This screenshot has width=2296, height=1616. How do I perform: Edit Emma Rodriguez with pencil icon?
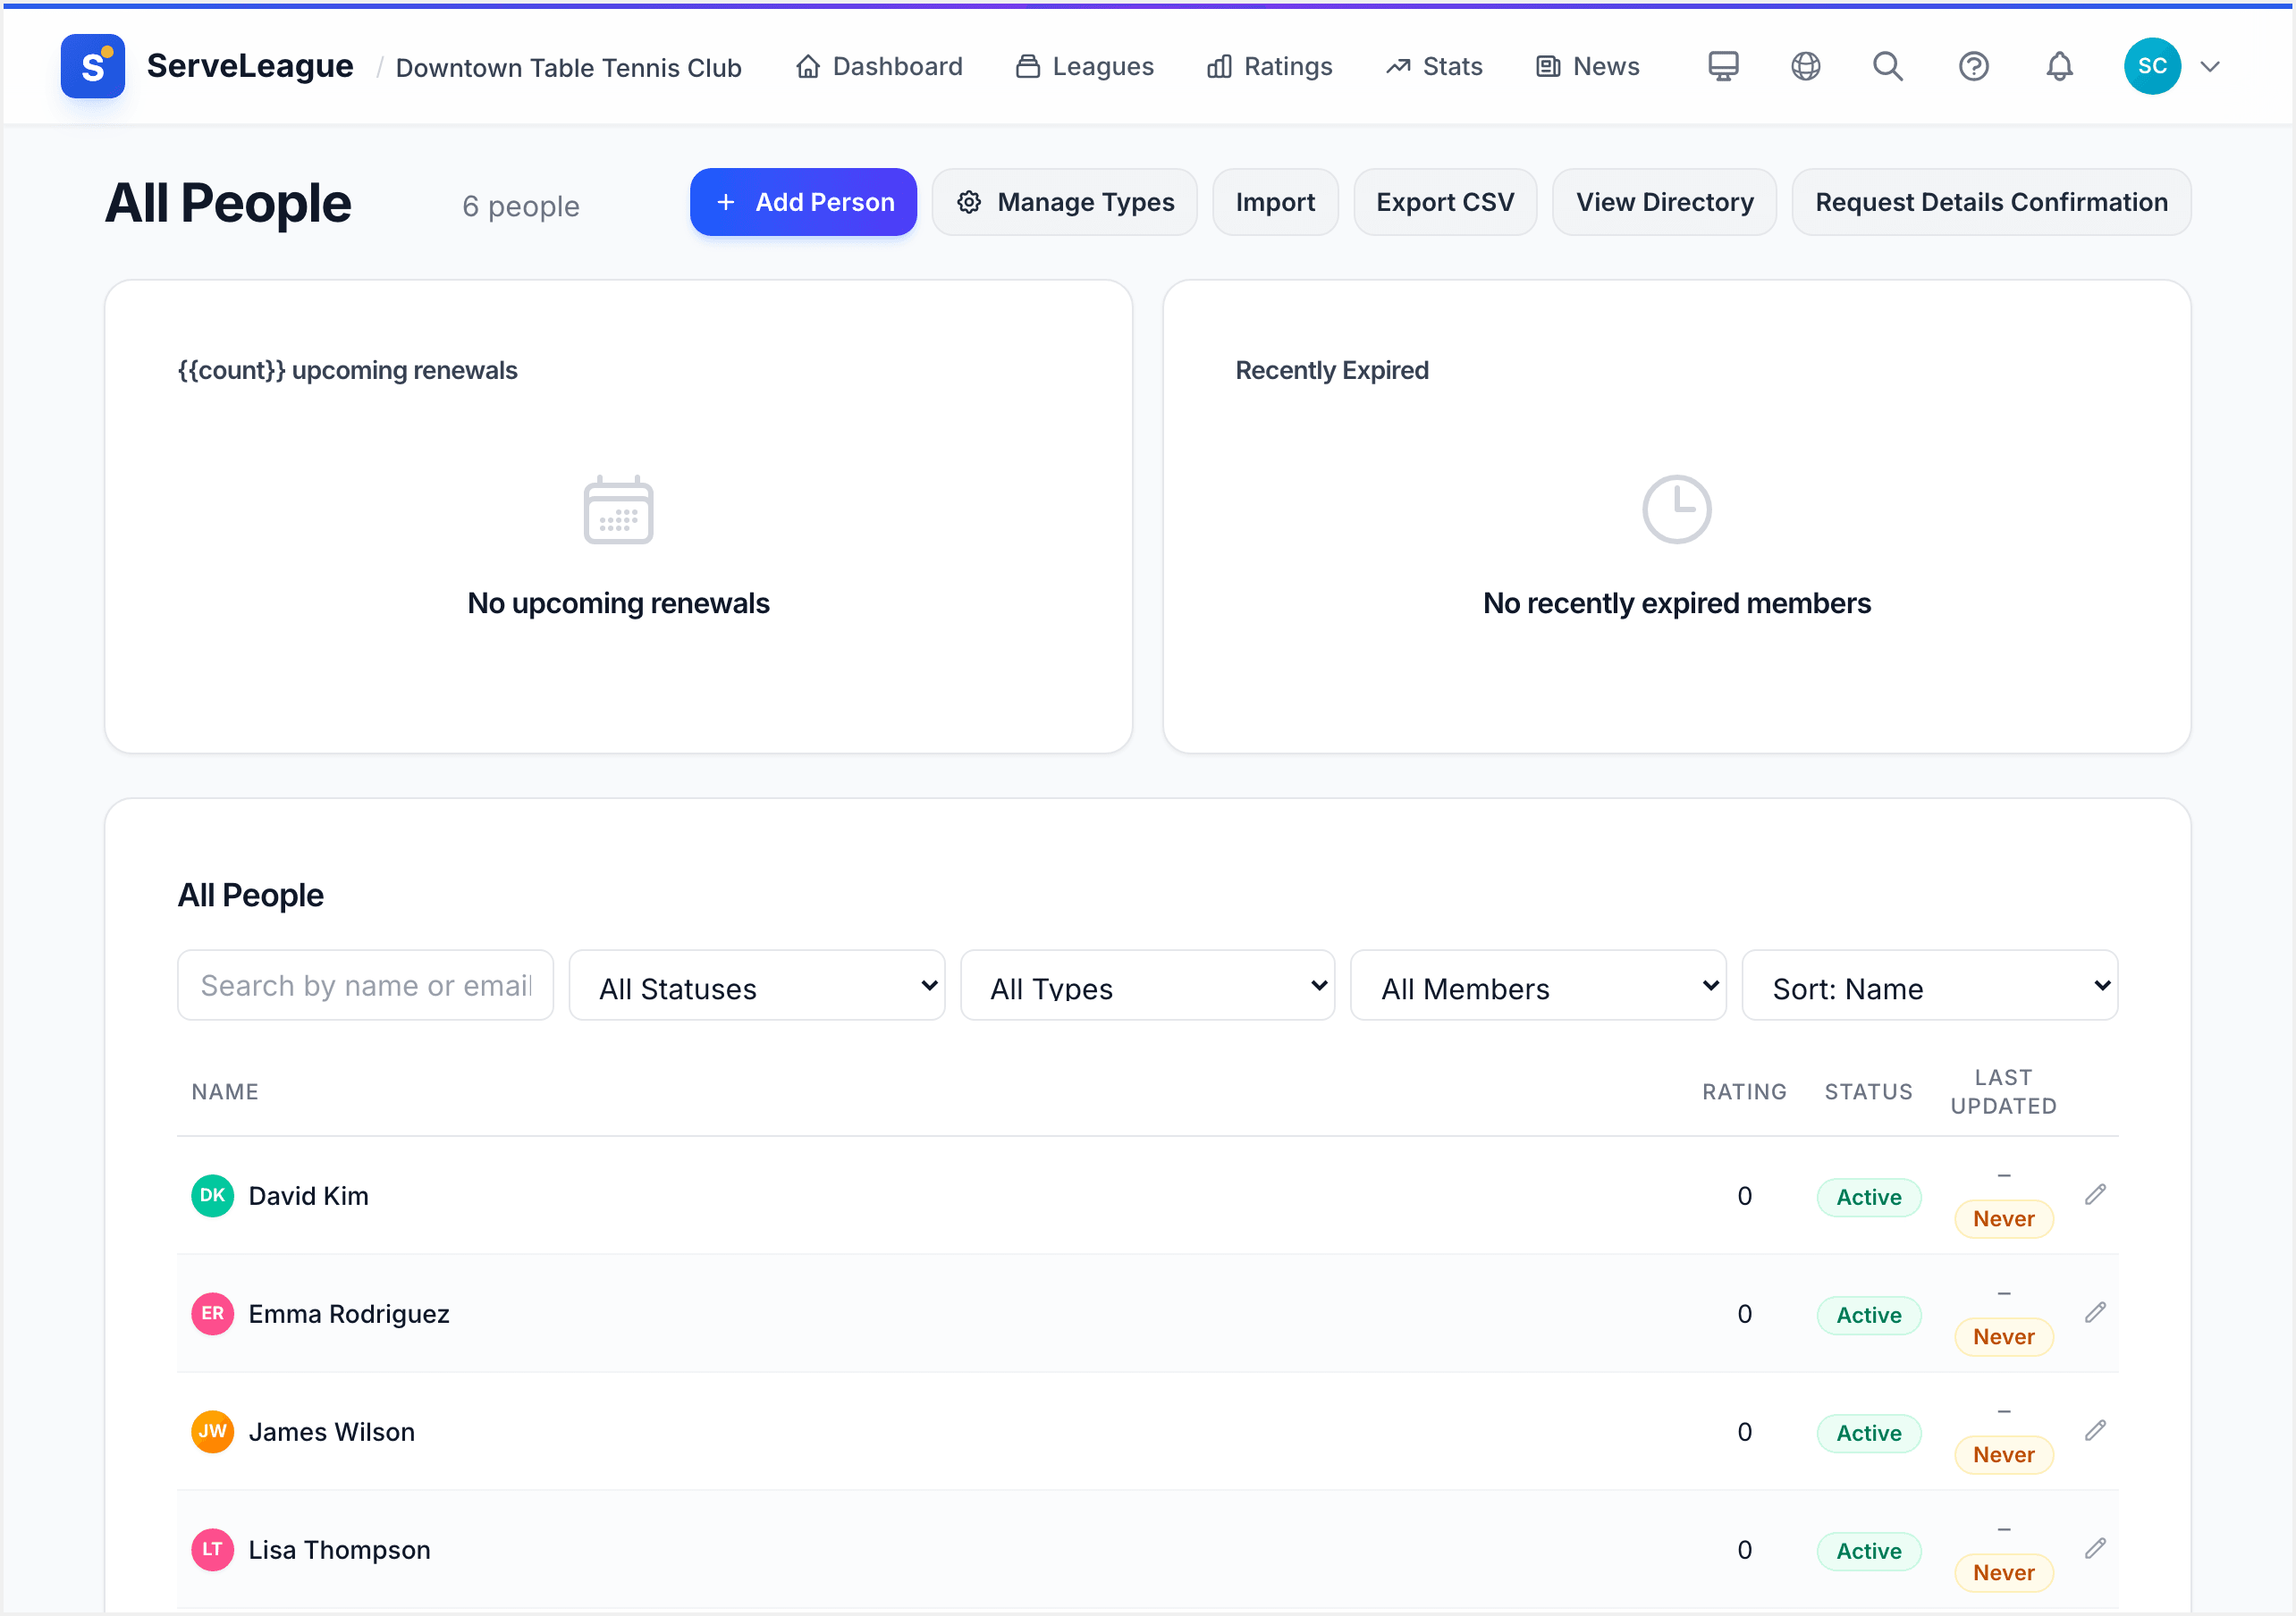pyautogui.click(x=2095, y=1312)
